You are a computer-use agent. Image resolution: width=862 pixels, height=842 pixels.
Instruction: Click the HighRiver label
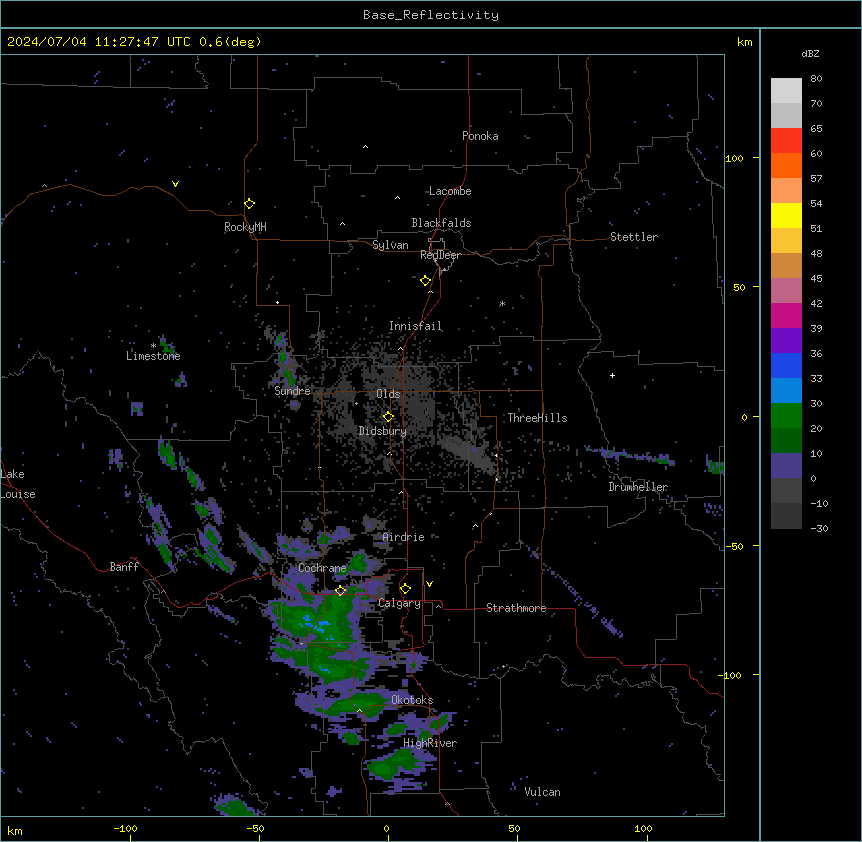[430, 743]
